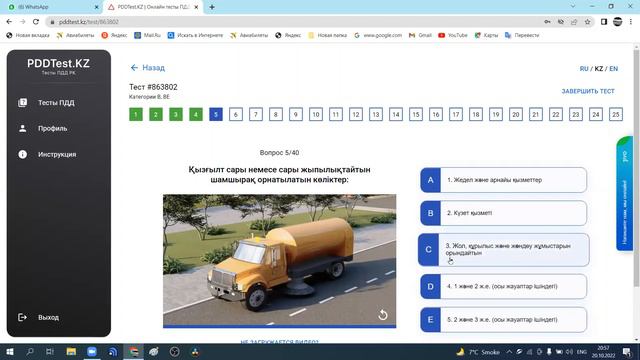The width and height of the screenshot is (640, 360).
Task: Click the Инструкция info icon
Action: point(22,154)
